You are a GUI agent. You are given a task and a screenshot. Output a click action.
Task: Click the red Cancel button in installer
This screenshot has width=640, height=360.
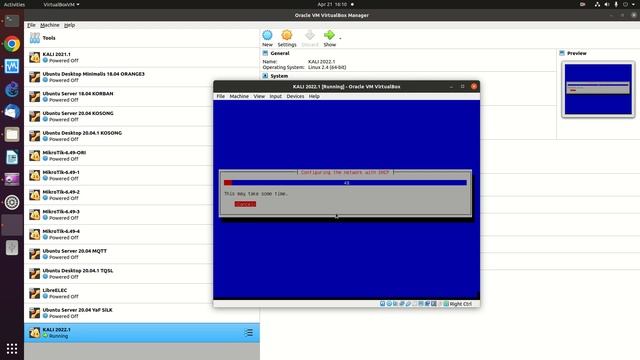245,204
